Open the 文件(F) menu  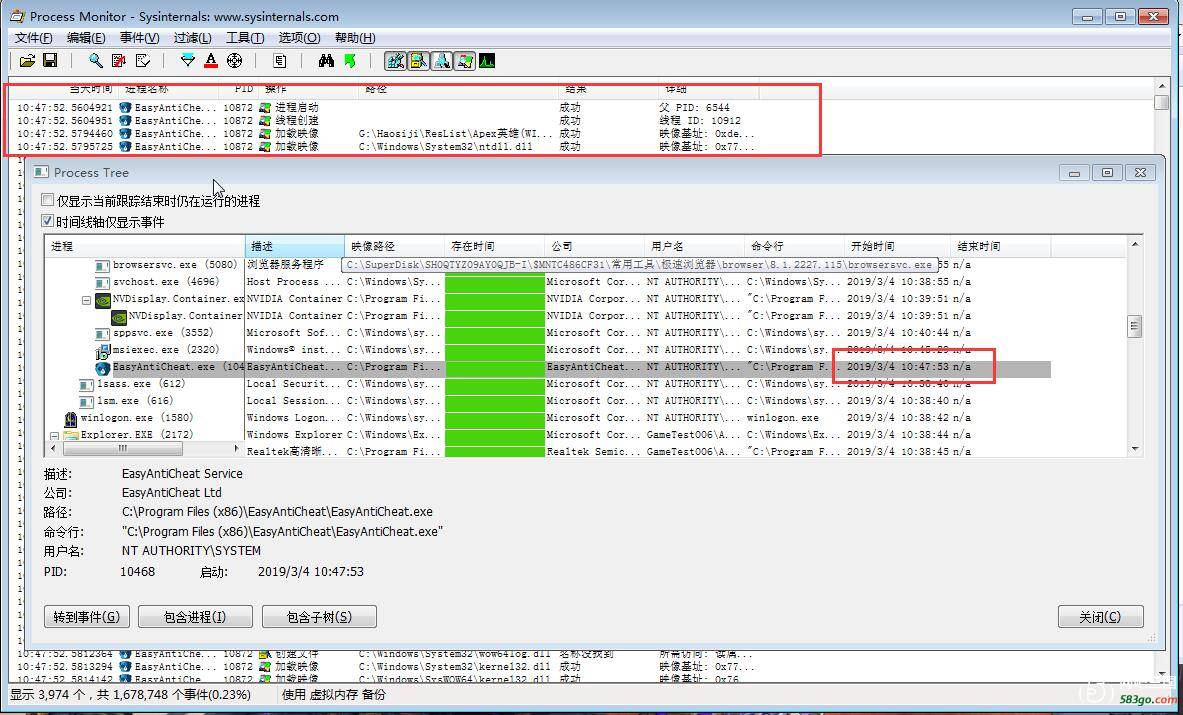(x=34, y=38)
